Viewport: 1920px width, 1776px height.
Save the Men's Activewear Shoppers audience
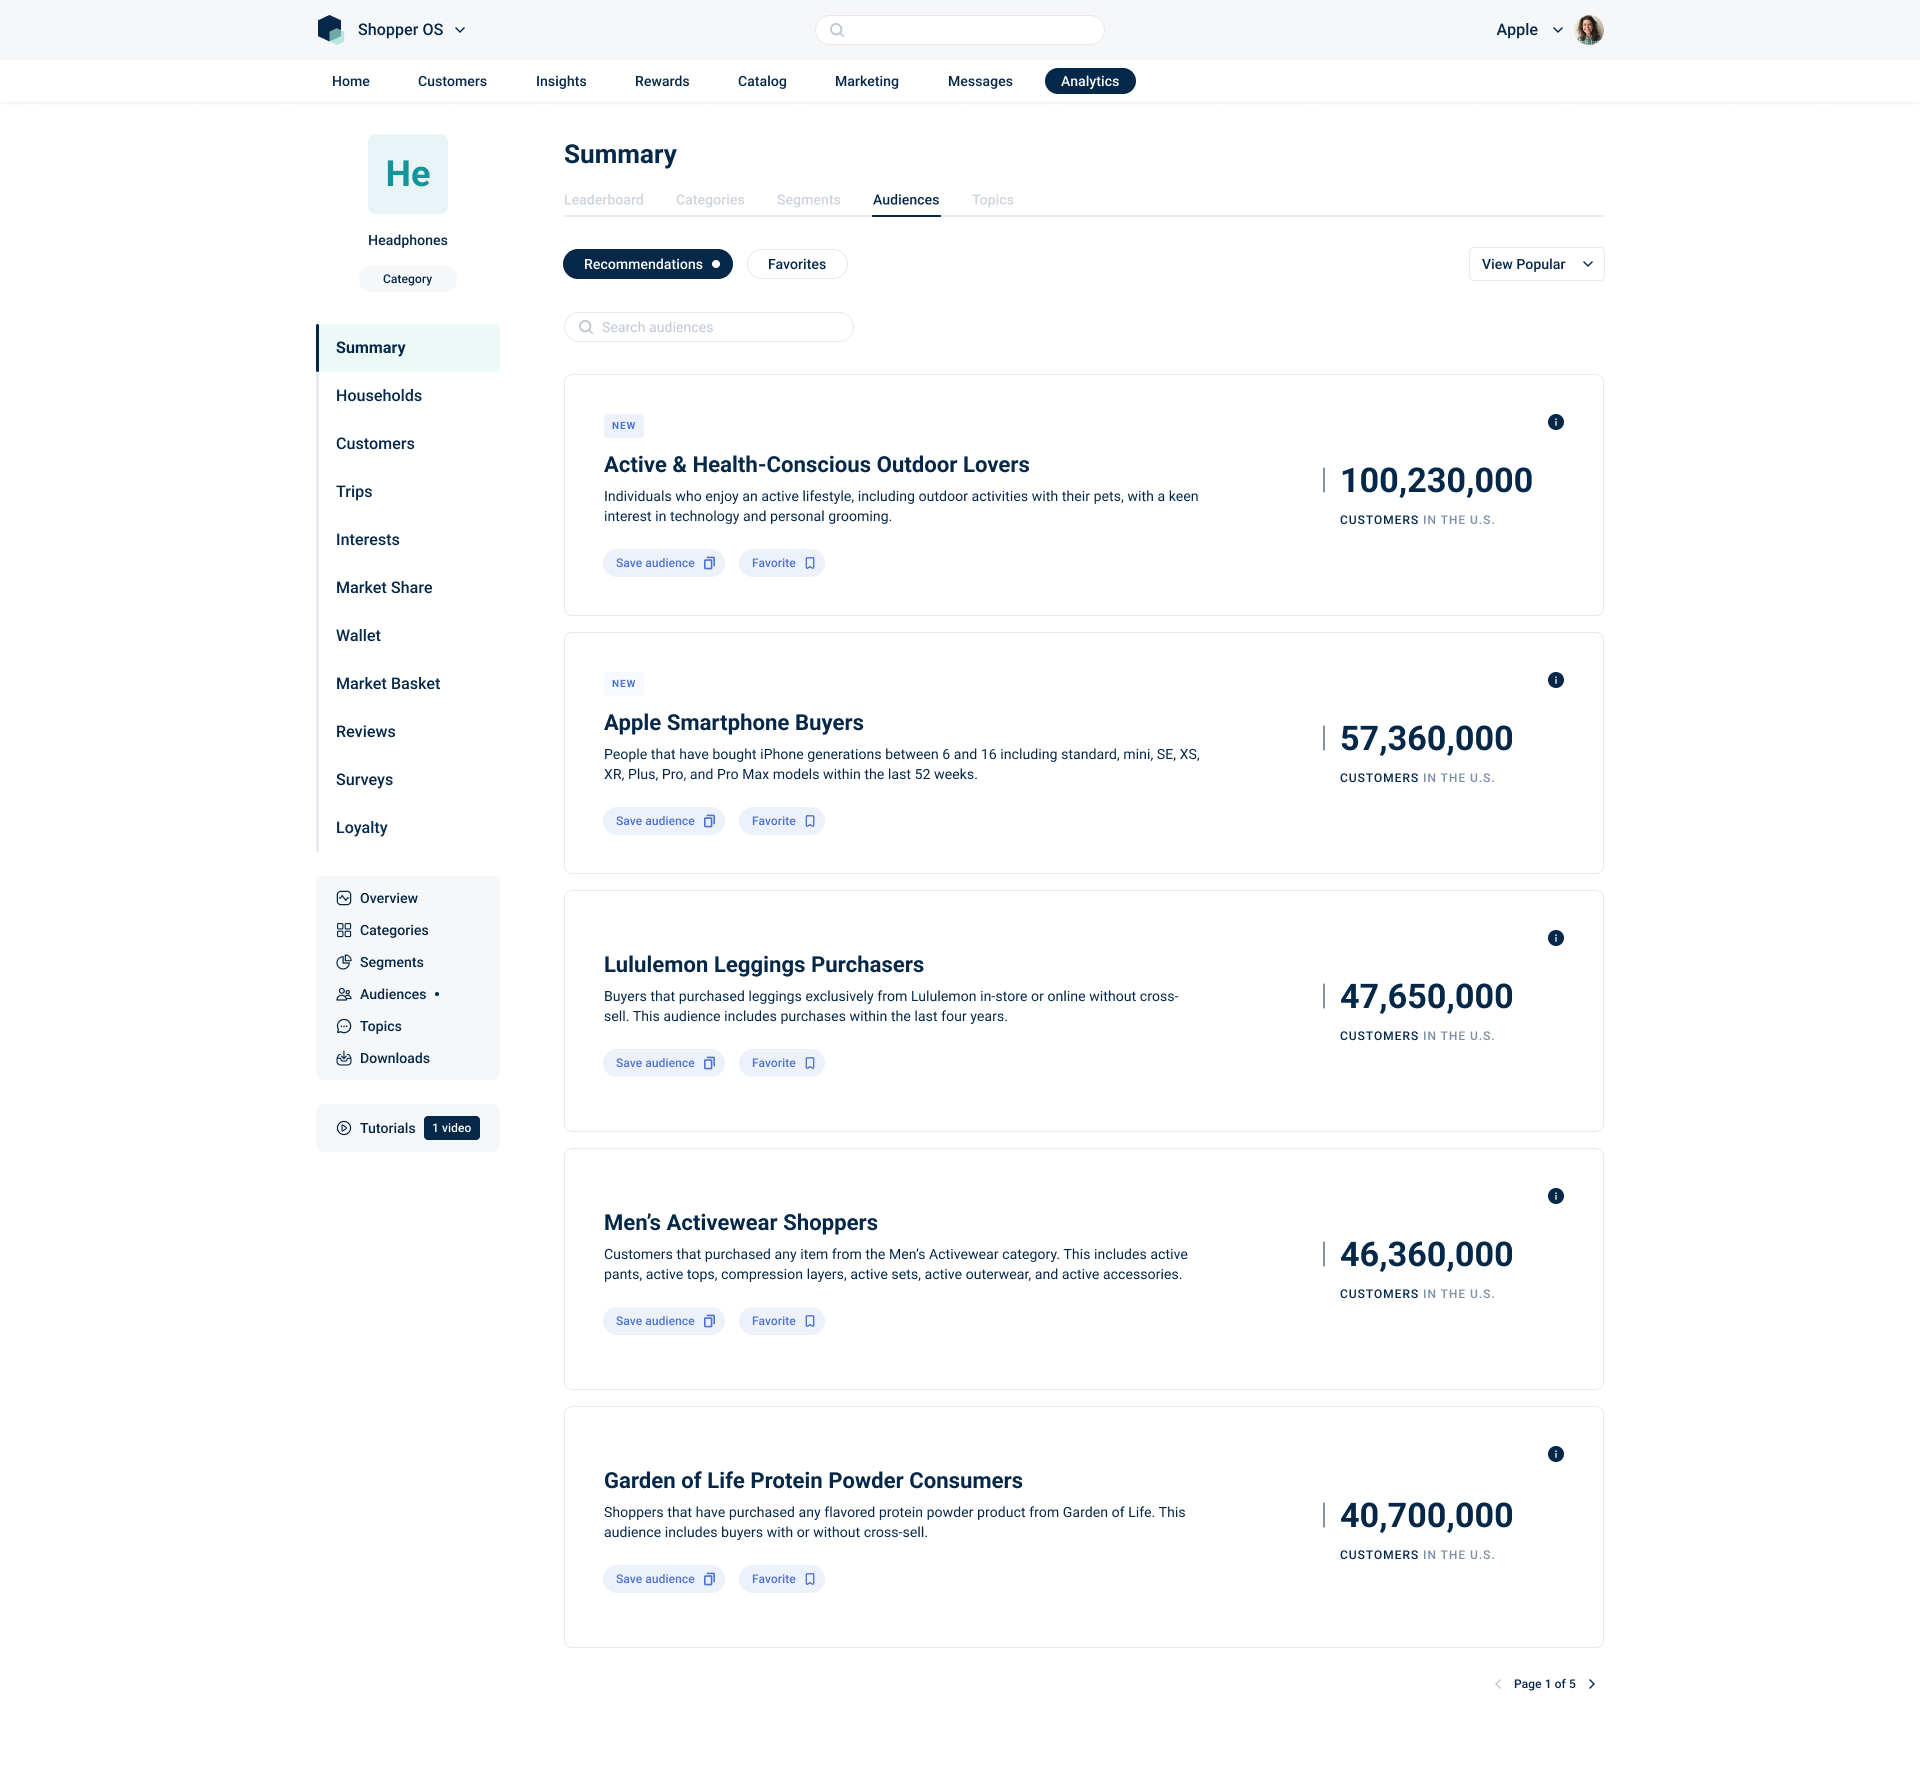click(x=664, y=1321)
